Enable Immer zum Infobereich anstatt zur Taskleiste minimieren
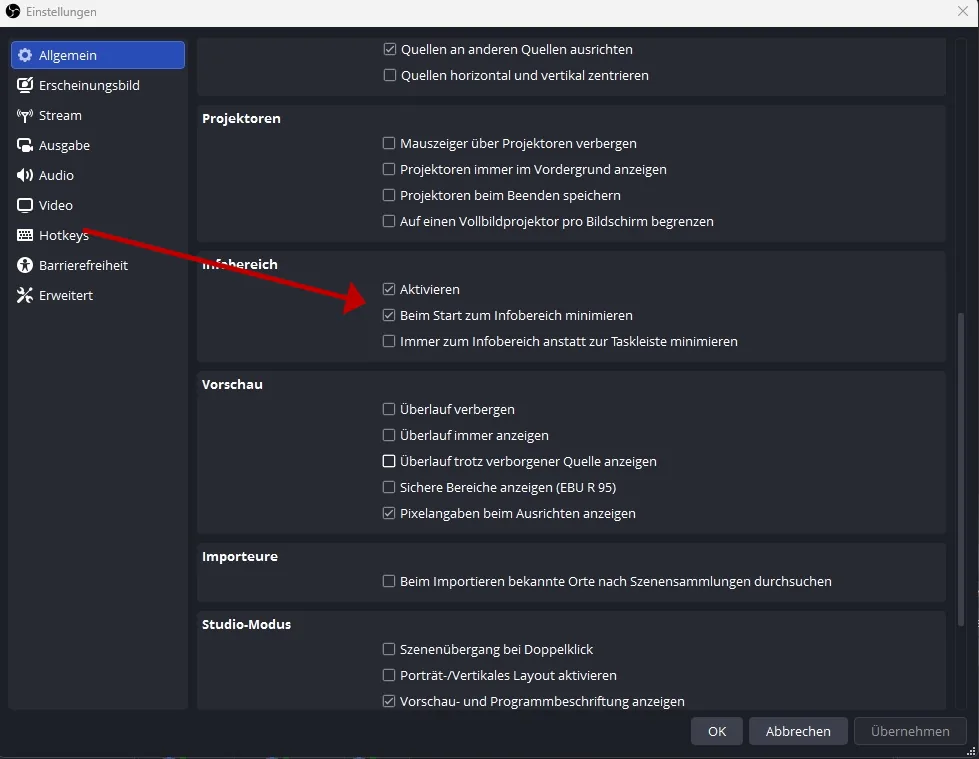This screenshot has width=979, height=759. pyautogui.click(x=388, y=341)
